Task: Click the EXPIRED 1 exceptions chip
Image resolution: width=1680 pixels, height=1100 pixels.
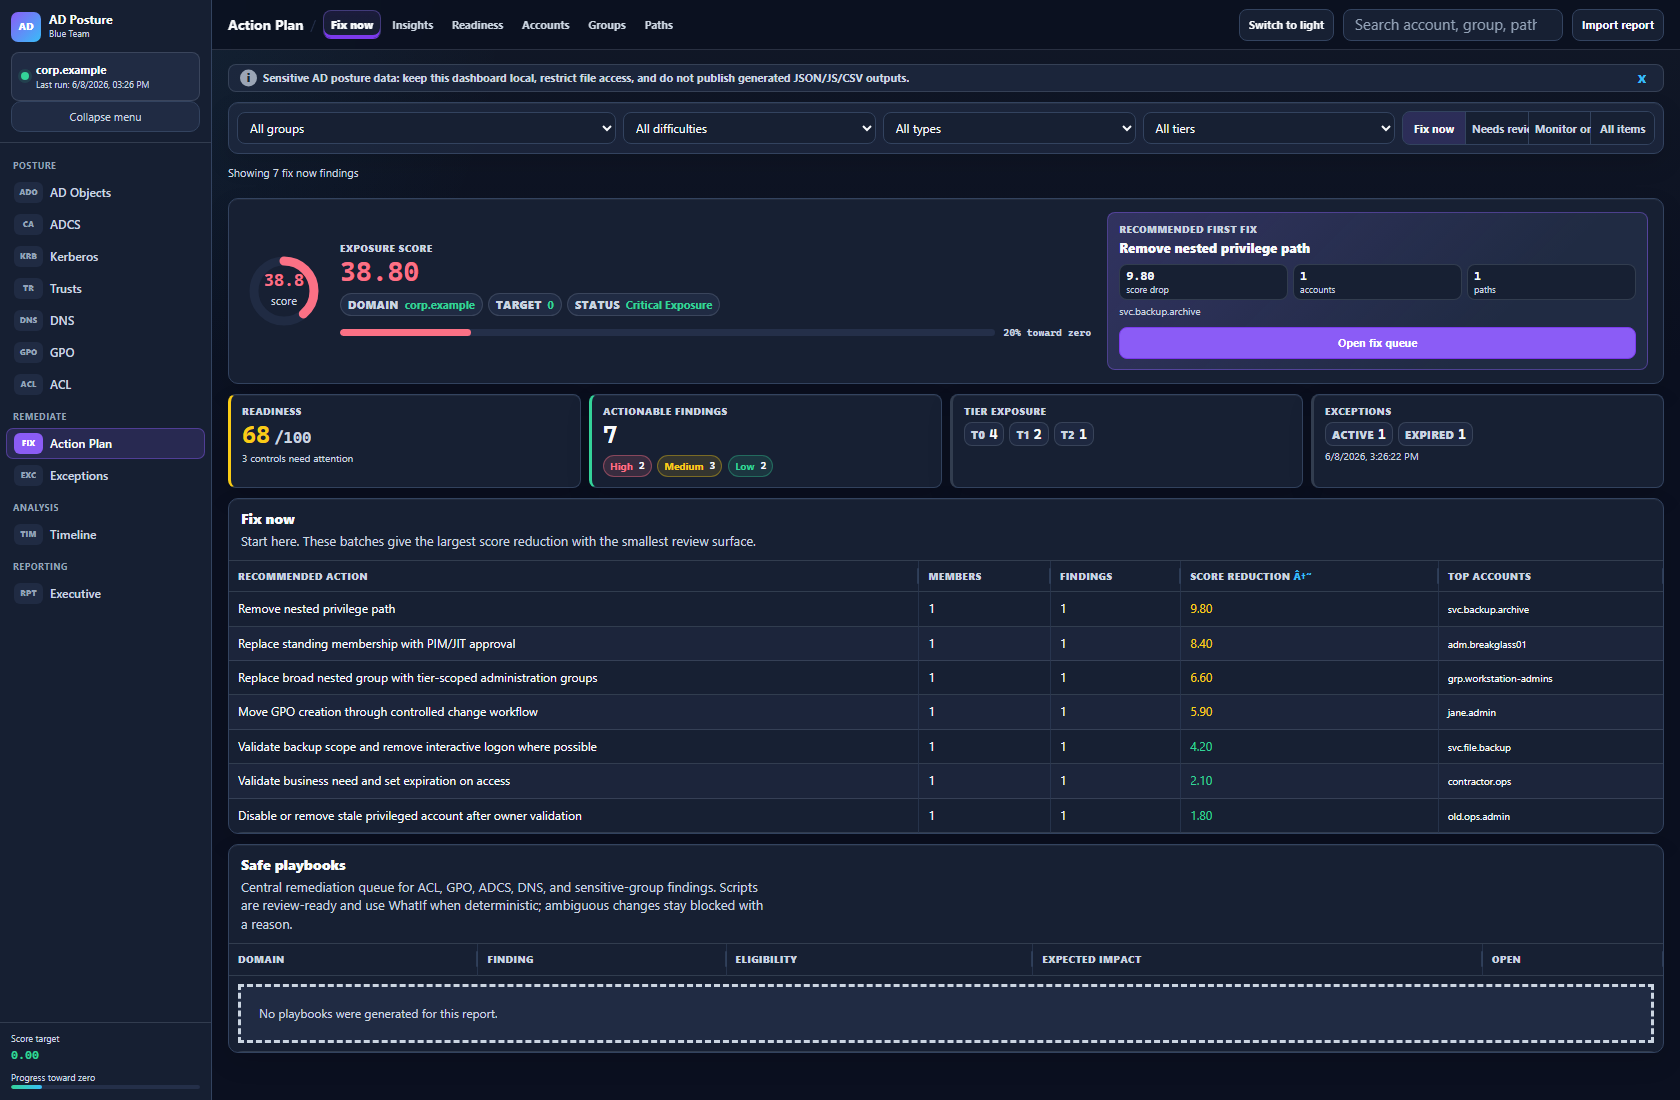Action: click(1435, 434)
